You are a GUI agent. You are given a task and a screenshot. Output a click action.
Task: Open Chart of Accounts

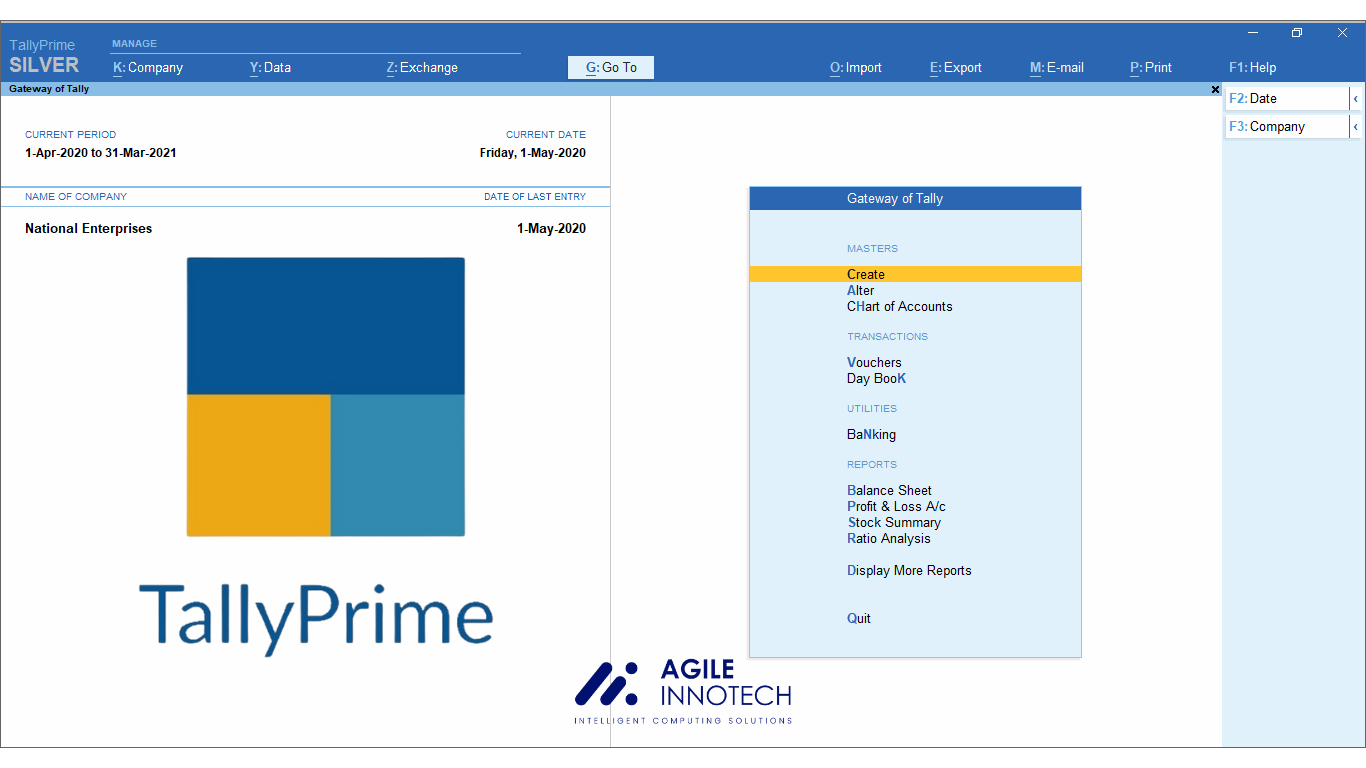900,306
